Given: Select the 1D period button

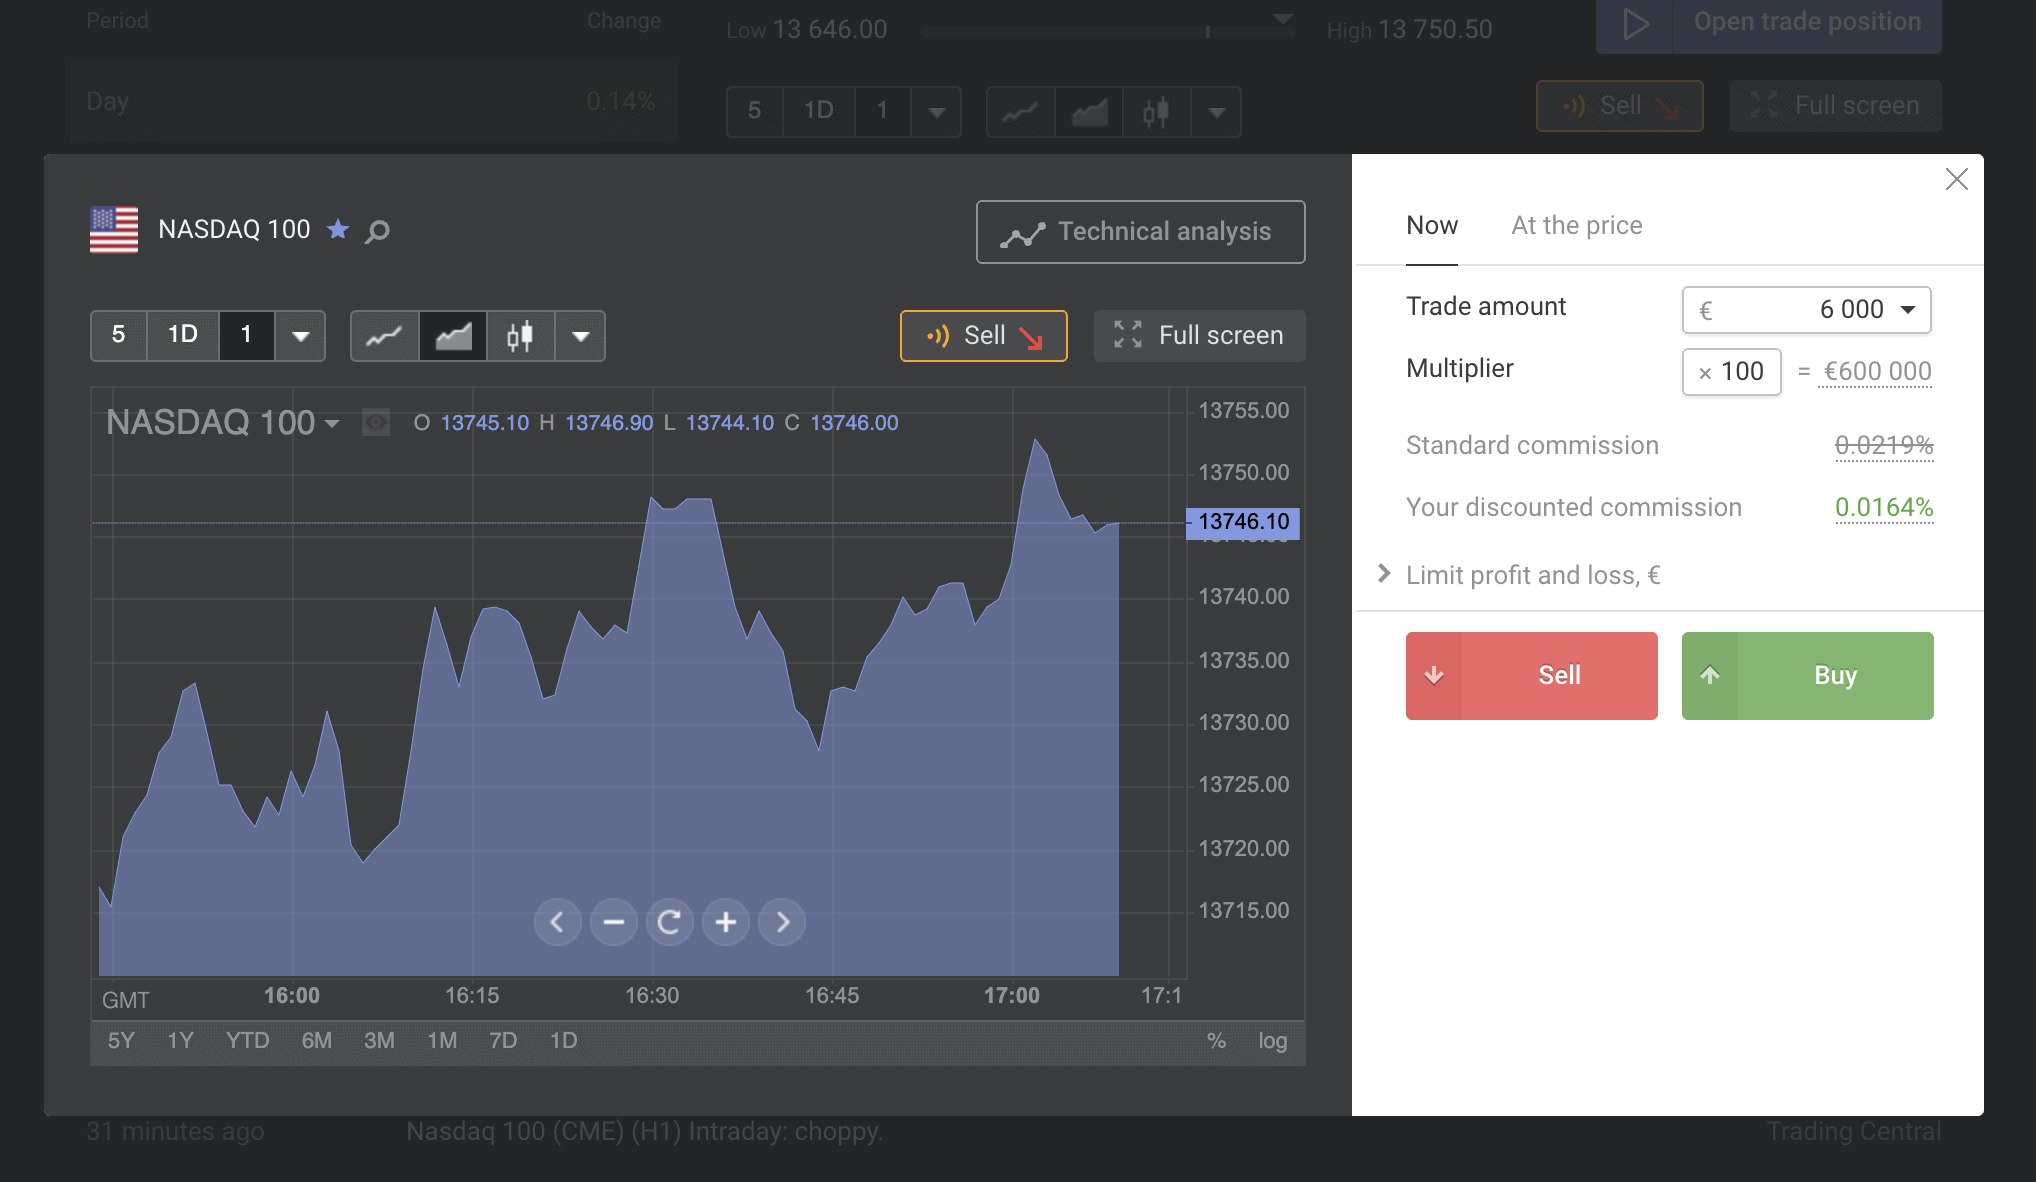Looking at the screenshot, I should (x=182, y=335).
